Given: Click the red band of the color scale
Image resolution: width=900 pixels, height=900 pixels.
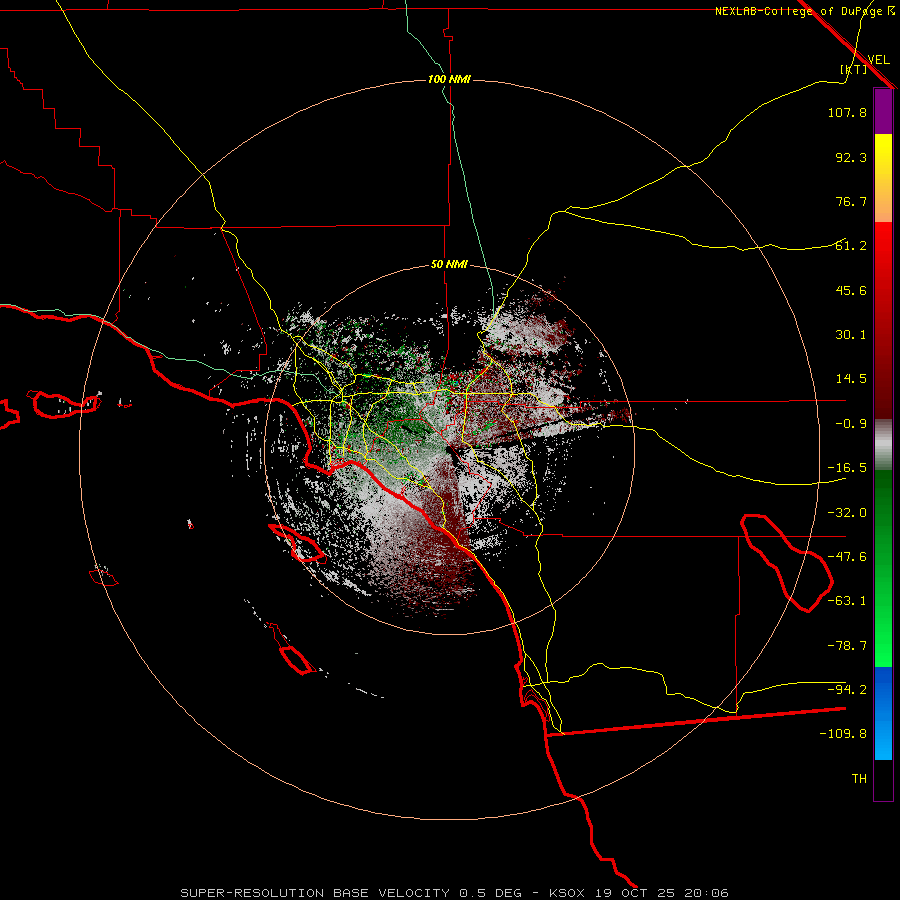Looking at the screenshot, I should (x=883, y=320).
